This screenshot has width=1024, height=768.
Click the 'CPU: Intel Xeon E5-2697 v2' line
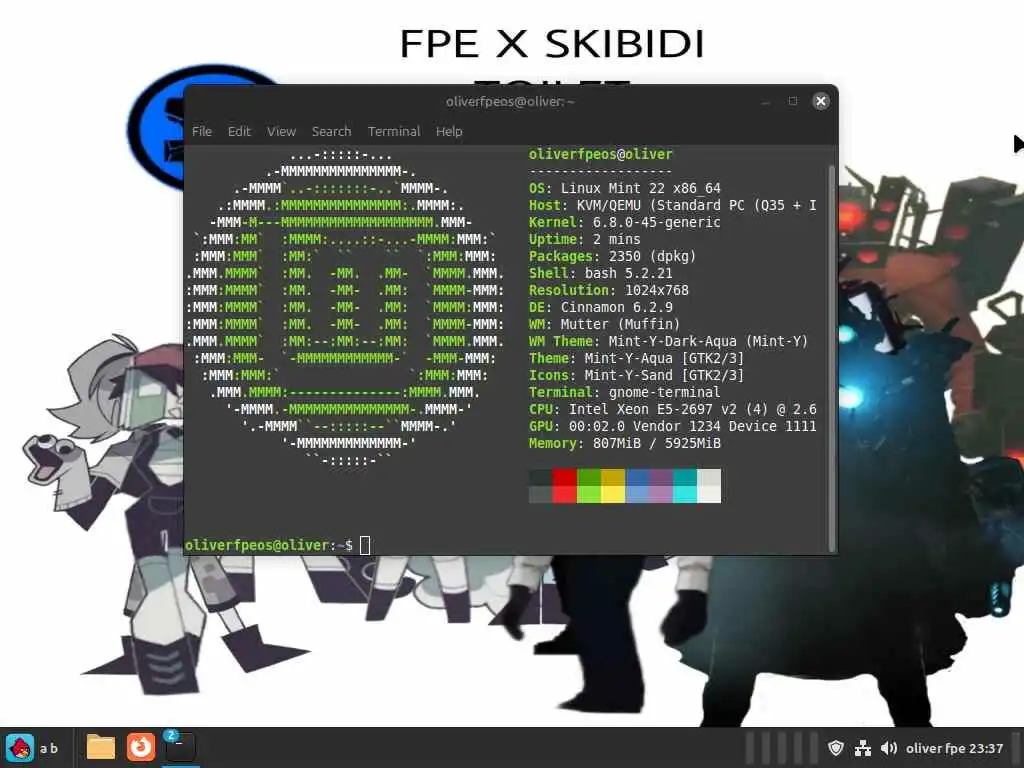(x=673, y=409)
